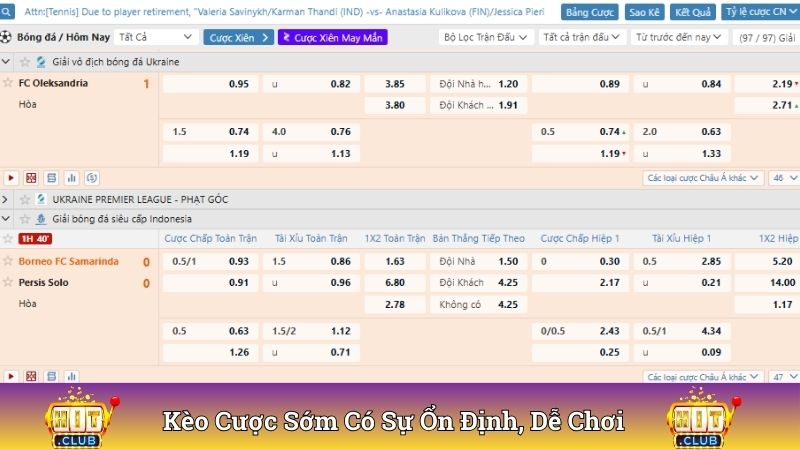The width and height of the screenshot is (800, 450).
Task: Open the Bộ Lọc Trận Đấu filter dropdown
Action: point(484,37)
